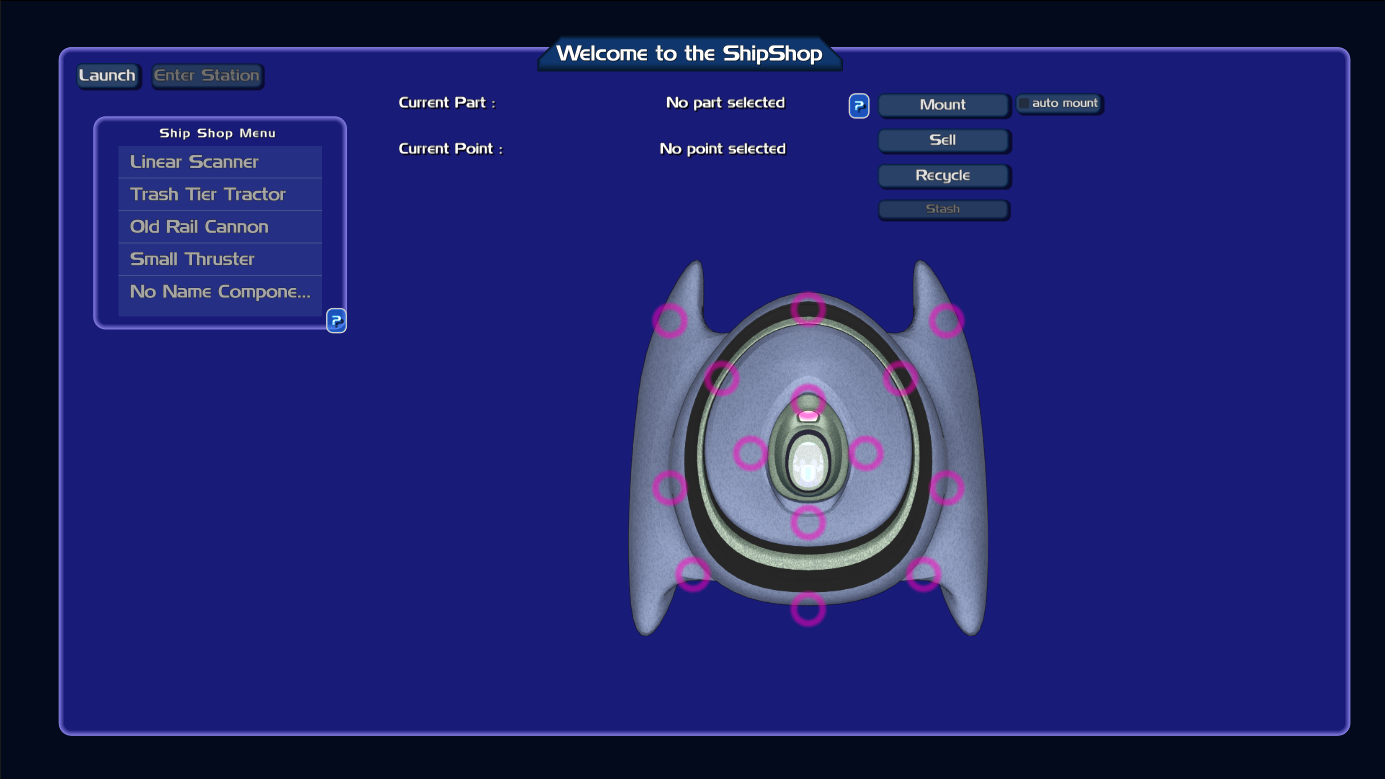The image size is (1385, 779).
Task: Open help icon on Ship Shop Menu panel
Action: pos(337,321)
